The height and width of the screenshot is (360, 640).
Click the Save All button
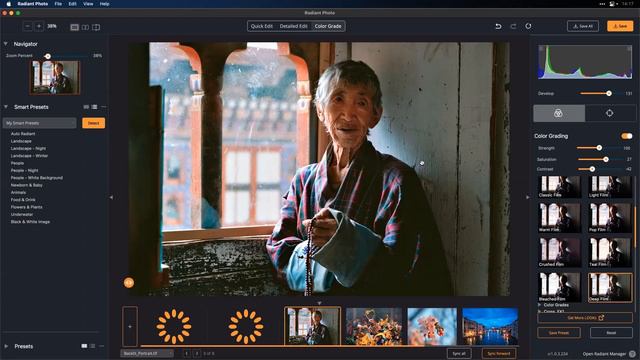click(583, 26)
